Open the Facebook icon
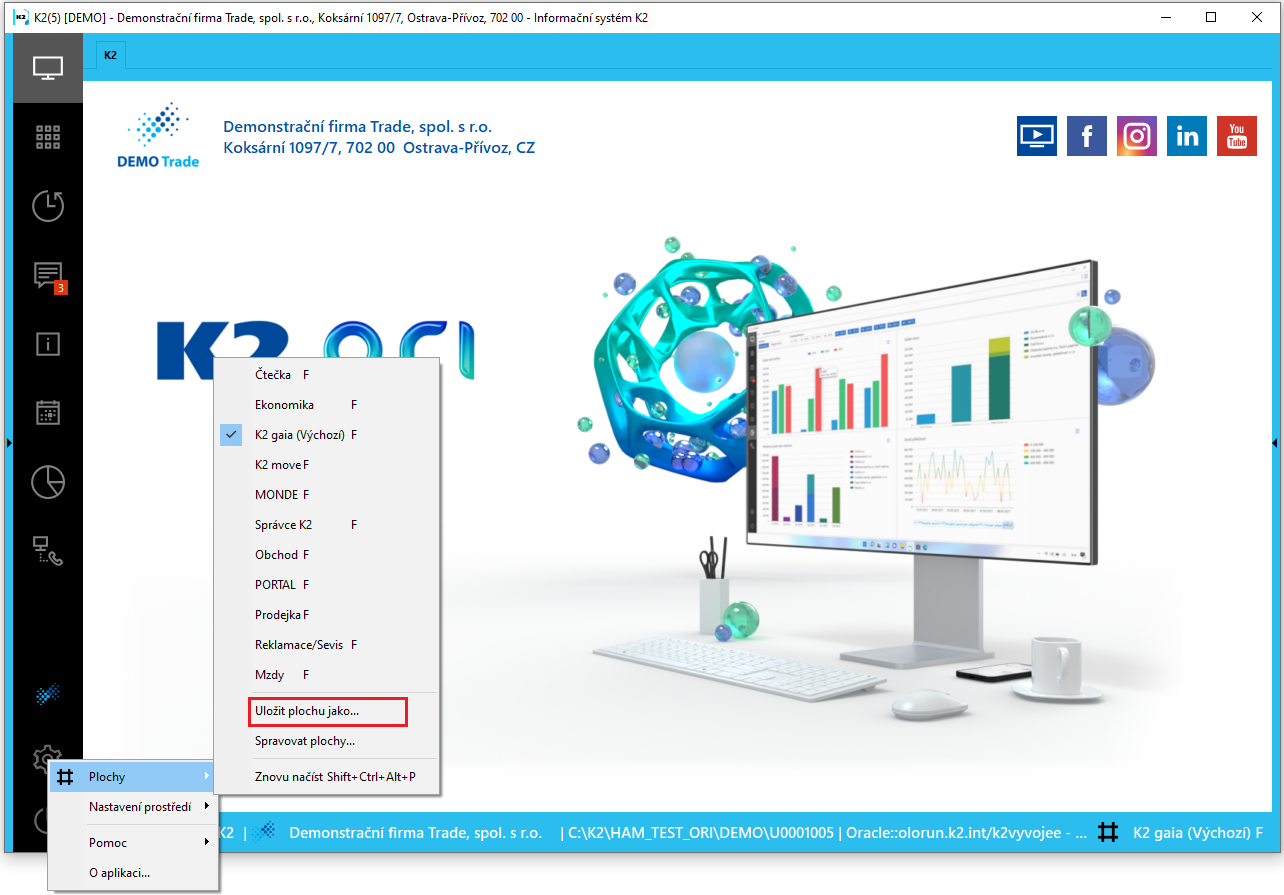The height and width of the screenshot is (895, 1284). click(x=1087, y=135)
